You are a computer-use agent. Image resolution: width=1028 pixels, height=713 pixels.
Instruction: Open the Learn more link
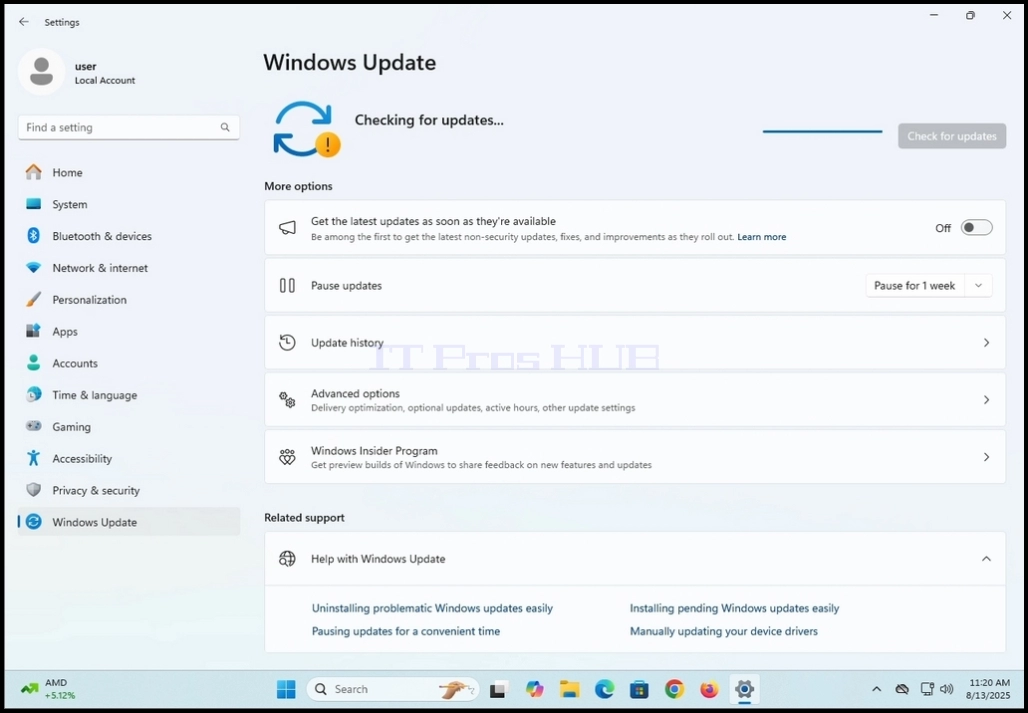pos(762,237)
